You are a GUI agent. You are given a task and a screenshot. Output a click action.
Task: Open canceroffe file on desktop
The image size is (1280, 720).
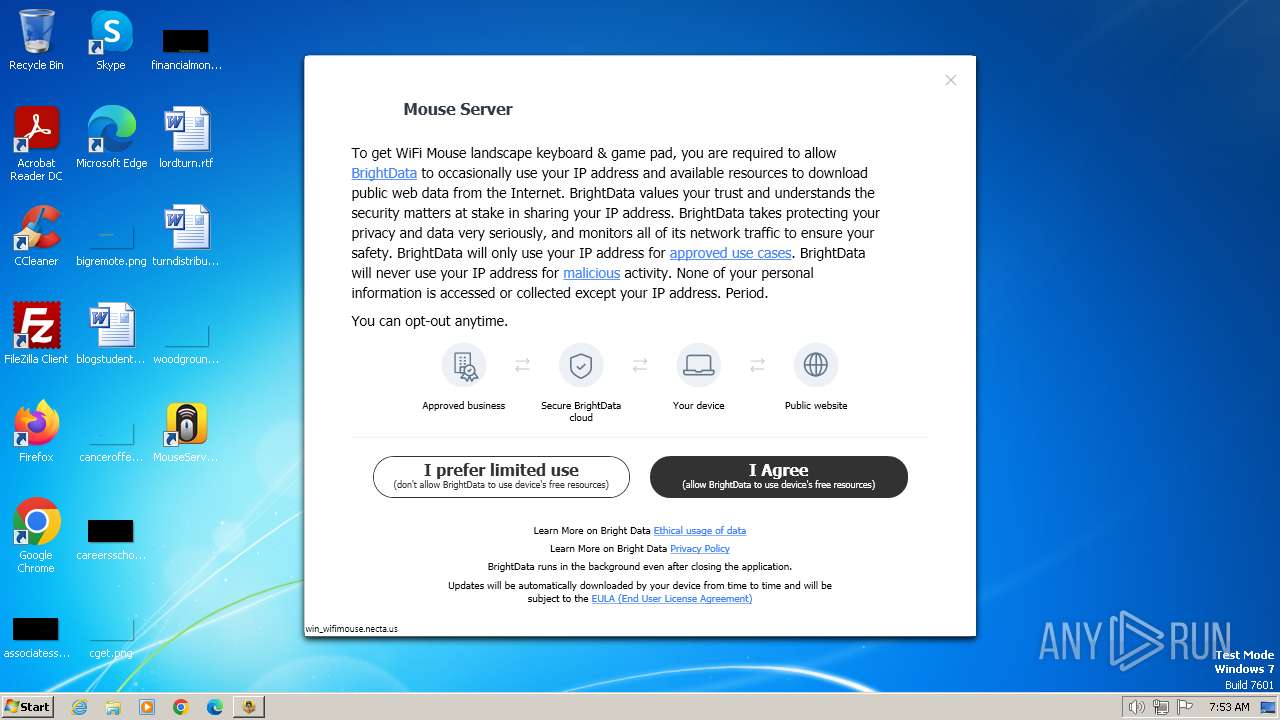click(111, 441)
